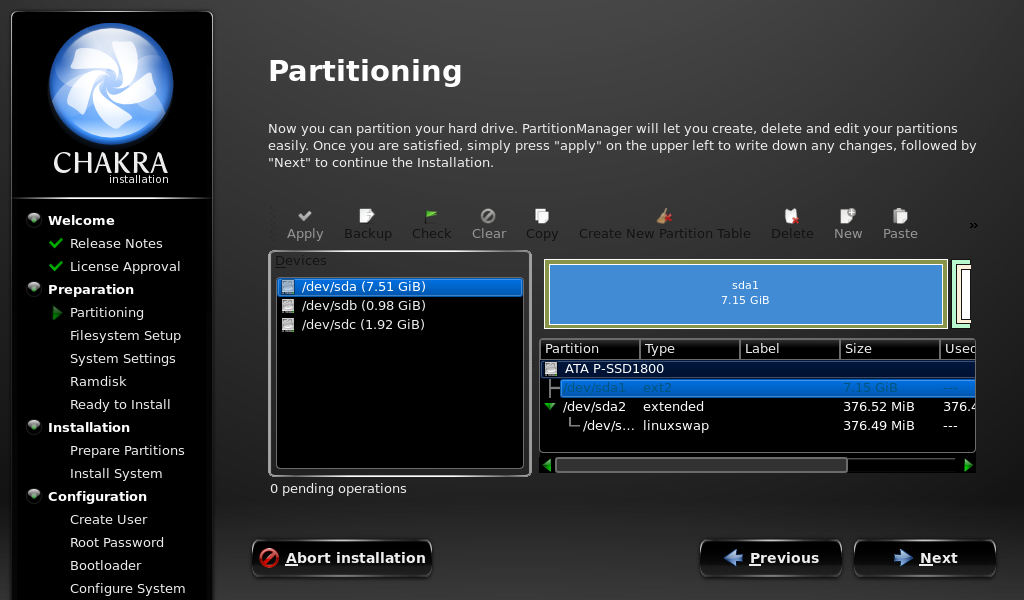The height and width of the screenshot is (600, 1024).
Task: Click the green checkmark beside License Approval
Action: (56, 266)
